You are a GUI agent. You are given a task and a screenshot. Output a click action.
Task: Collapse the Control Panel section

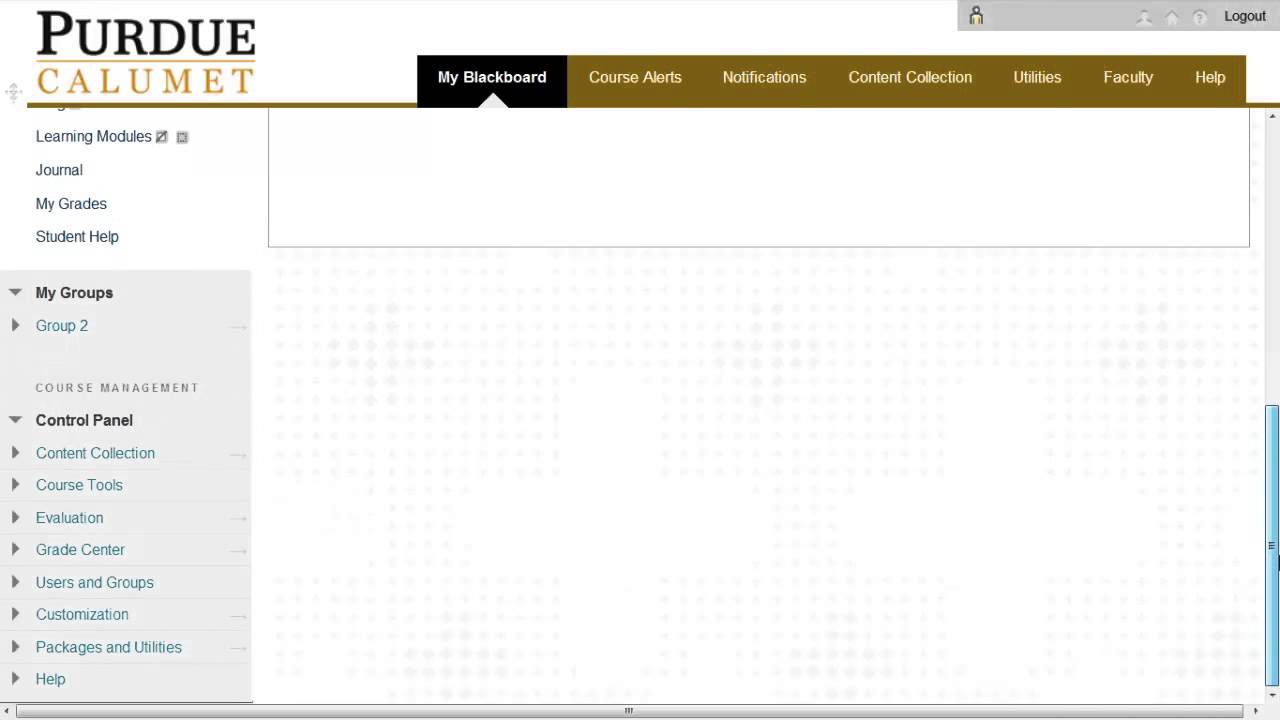[15, 420]
